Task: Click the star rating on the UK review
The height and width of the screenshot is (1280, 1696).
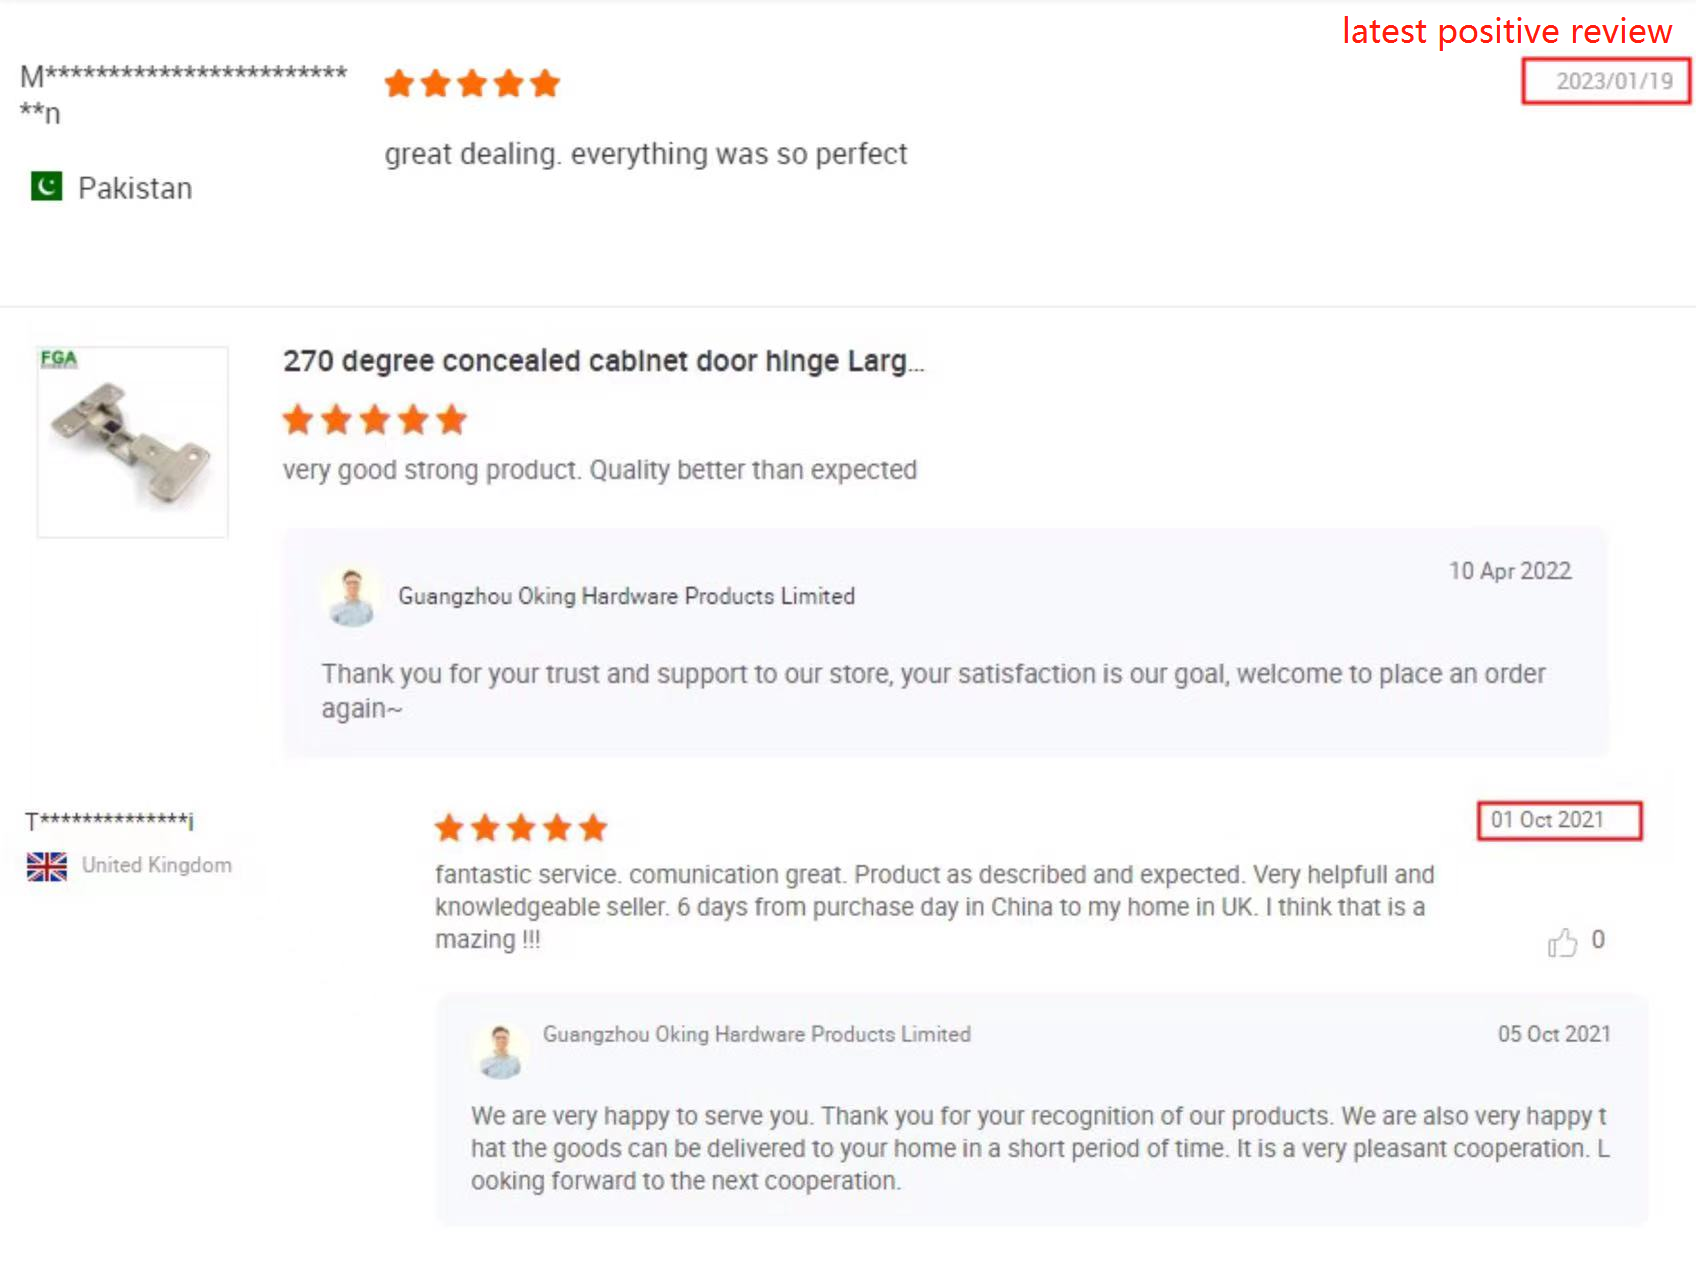Action: 521,828
